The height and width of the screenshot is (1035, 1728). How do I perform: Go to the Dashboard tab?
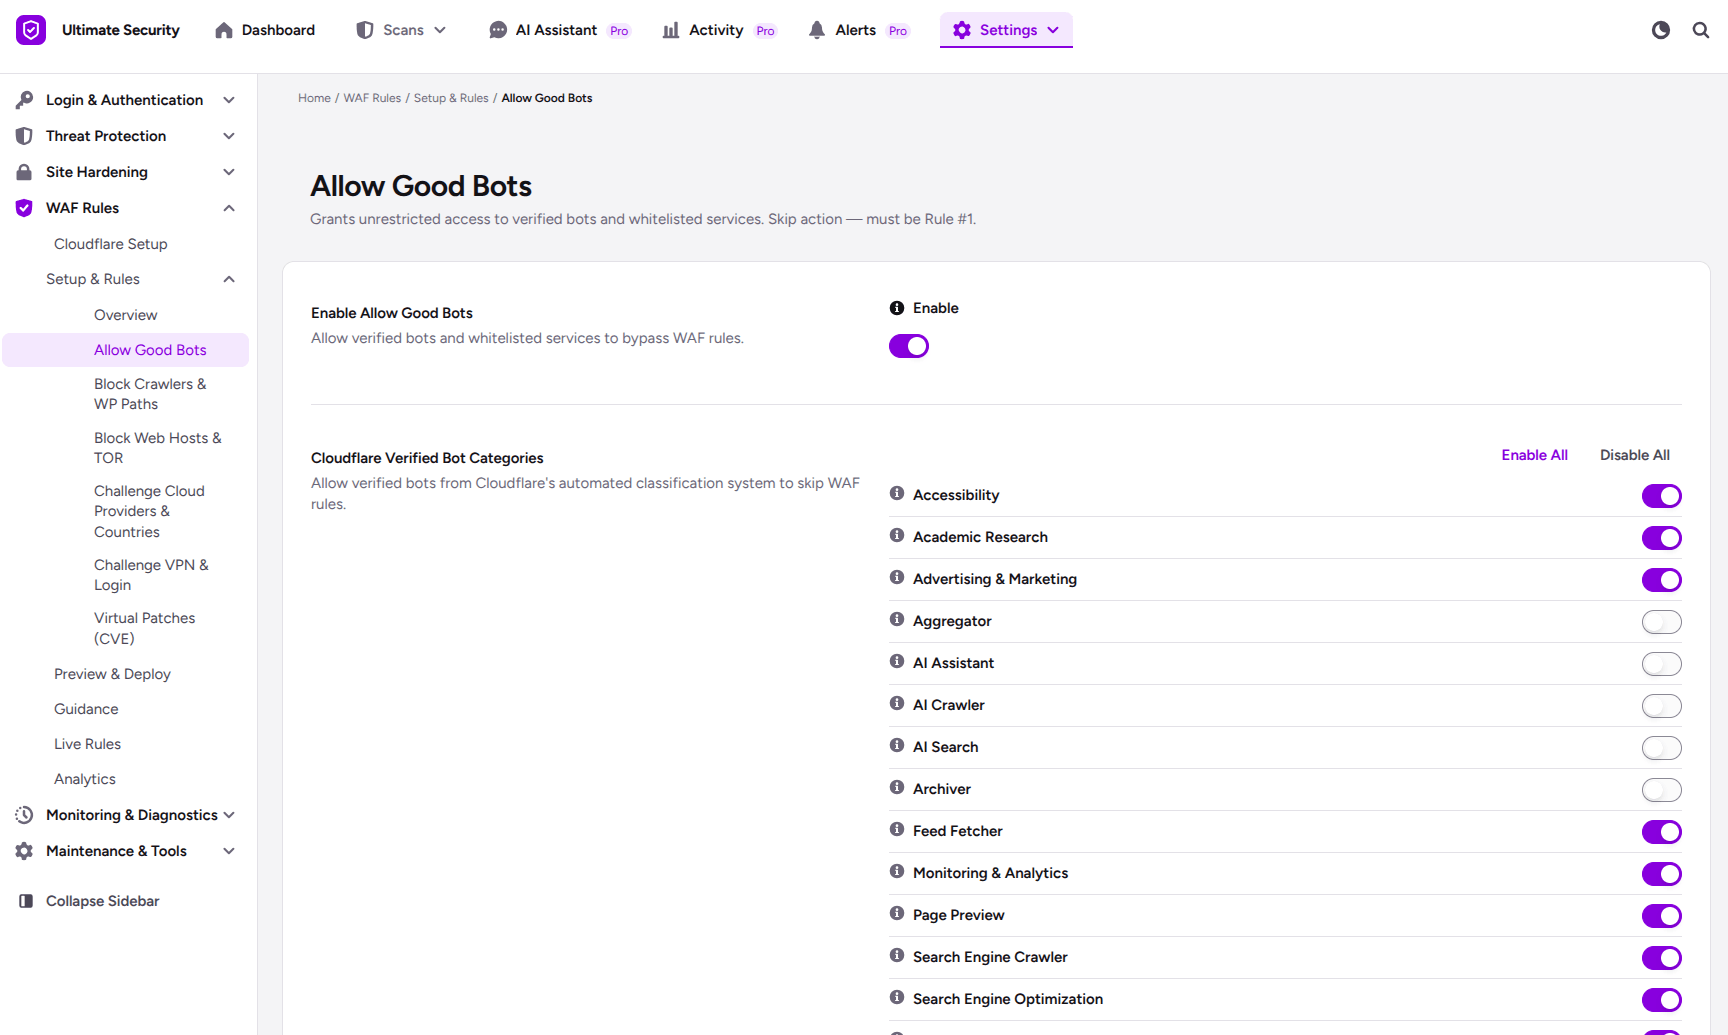[x=265, y=30]
